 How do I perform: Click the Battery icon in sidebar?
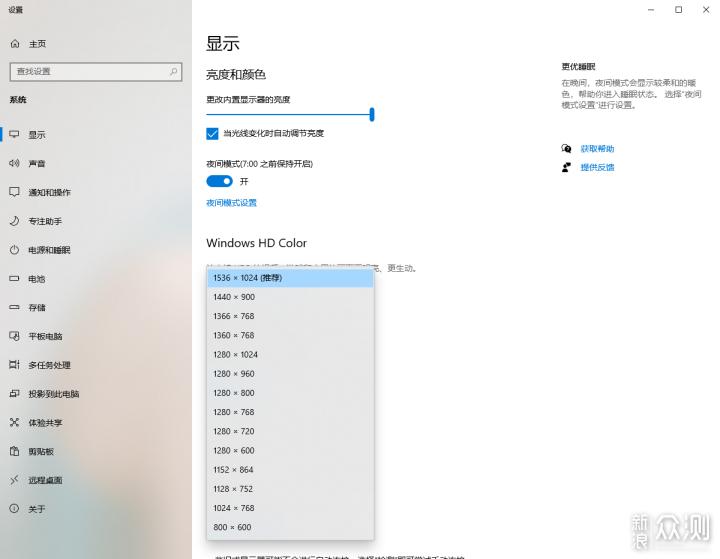coord(15,278)
